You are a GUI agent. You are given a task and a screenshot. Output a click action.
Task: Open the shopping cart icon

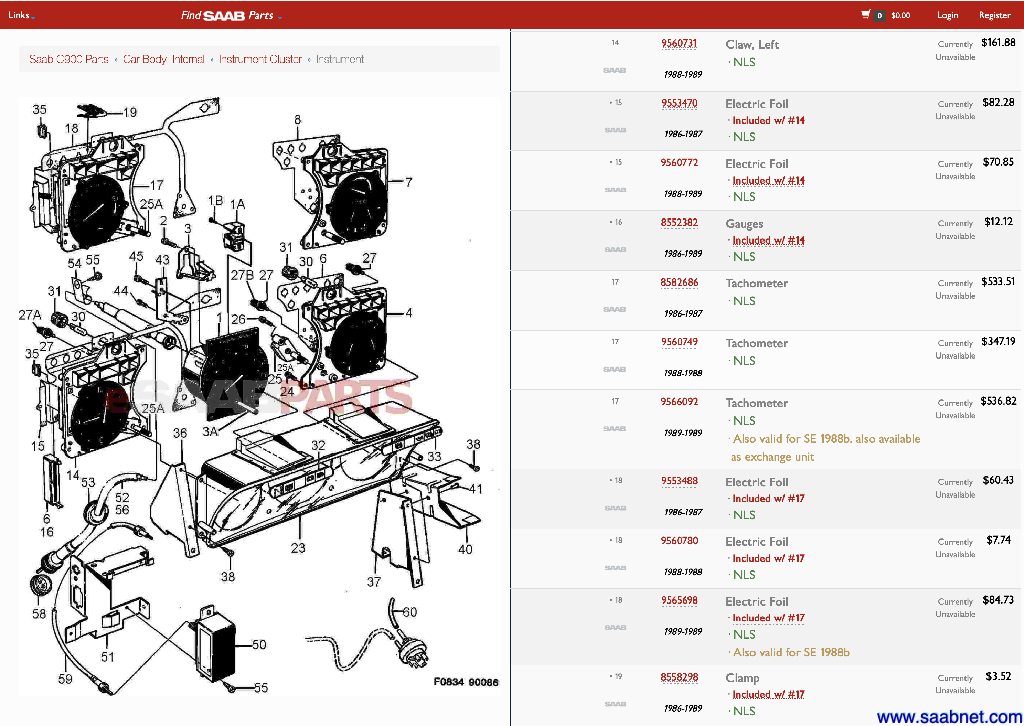(866, 15)
